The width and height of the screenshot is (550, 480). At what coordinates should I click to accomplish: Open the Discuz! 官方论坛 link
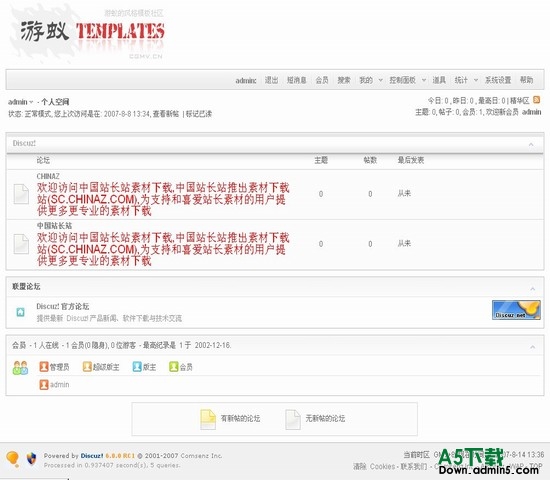63,306
